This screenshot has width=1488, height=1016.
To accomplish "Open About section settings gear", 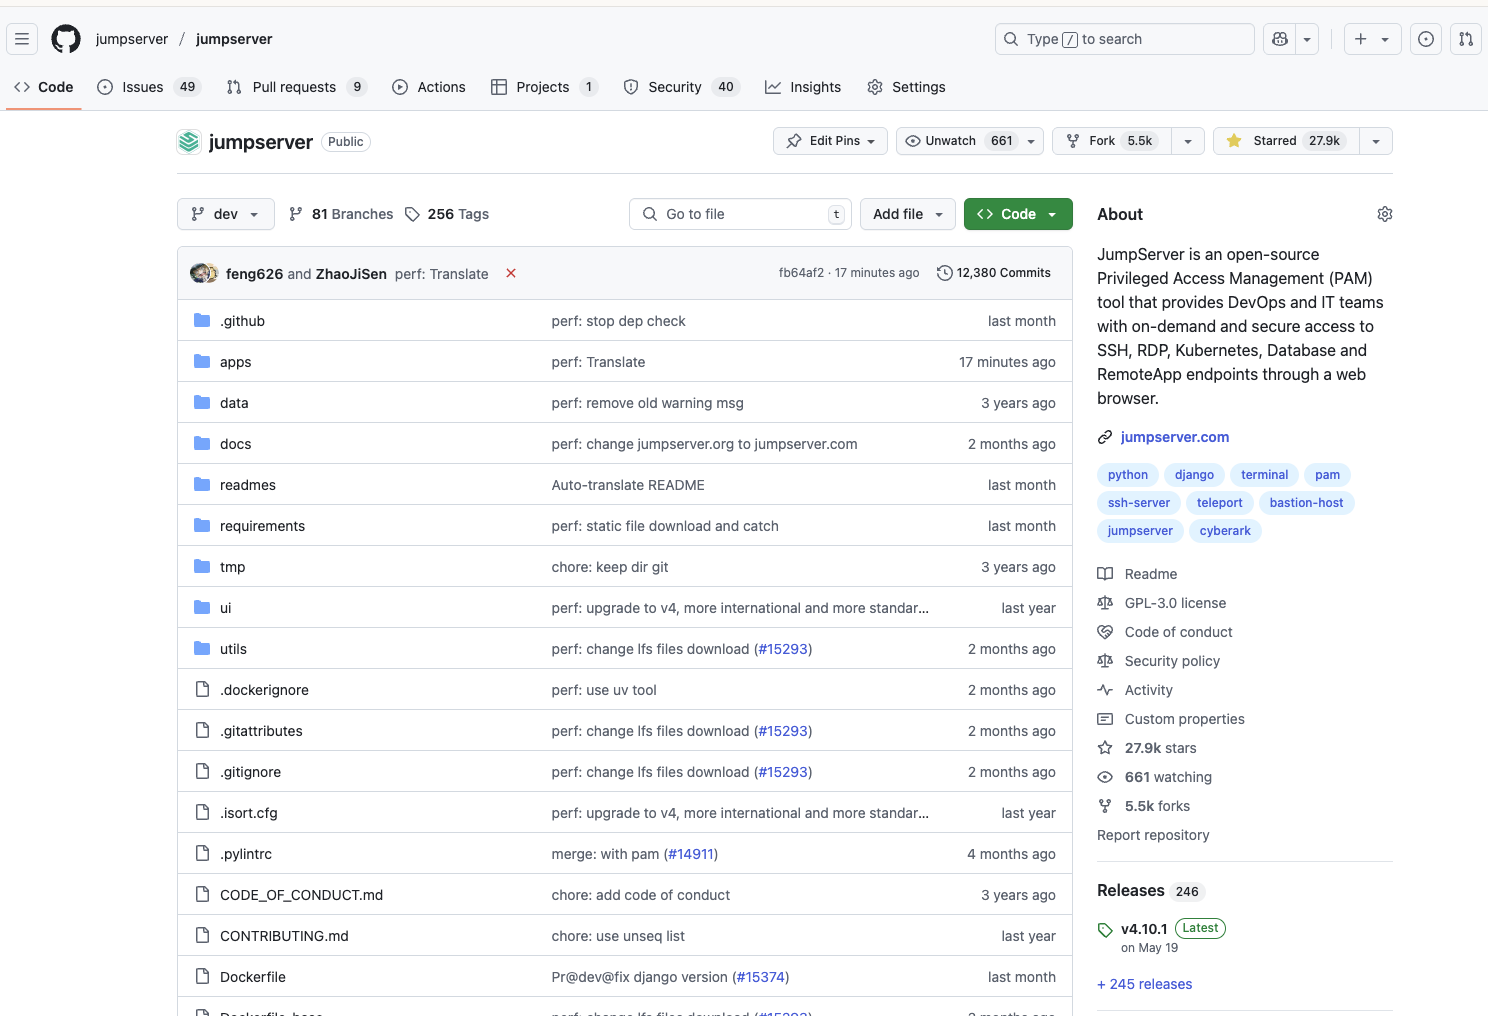I will [1384, 214].
